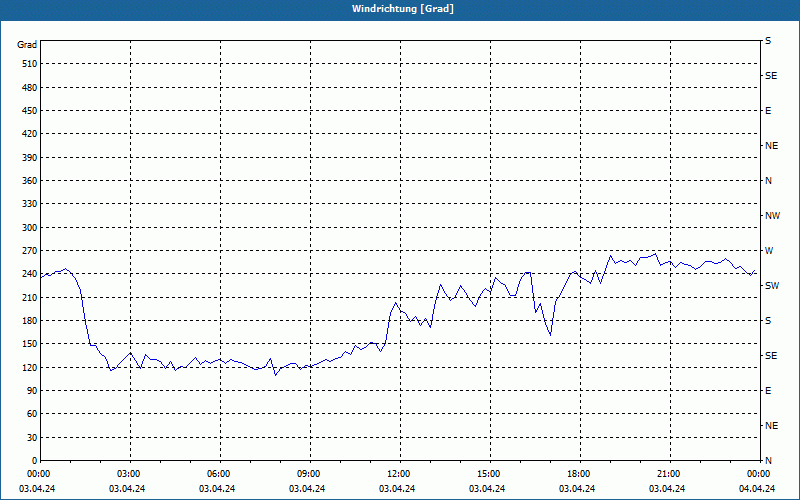Viewport: 800px width, 500px height.
Task: Click the Windrichtung [Grad] chart title
Action: [x=403, y=9]
